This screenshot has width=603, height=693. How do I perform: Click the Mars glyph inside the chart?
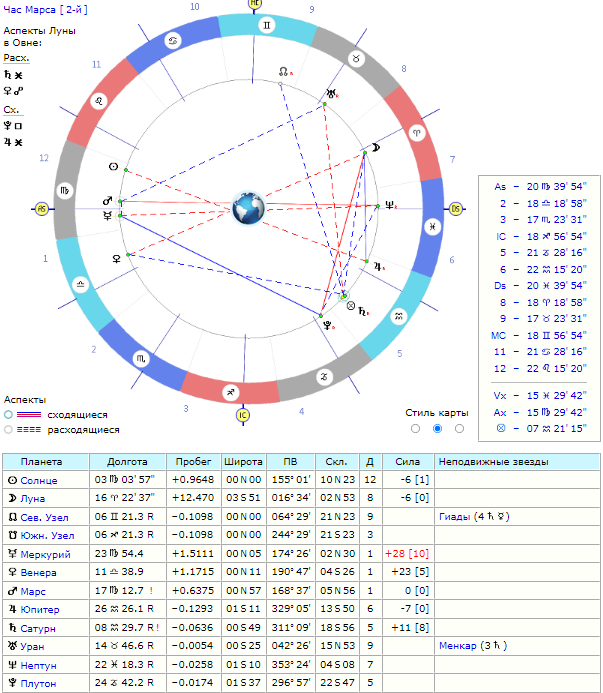[x=107, y=201]
